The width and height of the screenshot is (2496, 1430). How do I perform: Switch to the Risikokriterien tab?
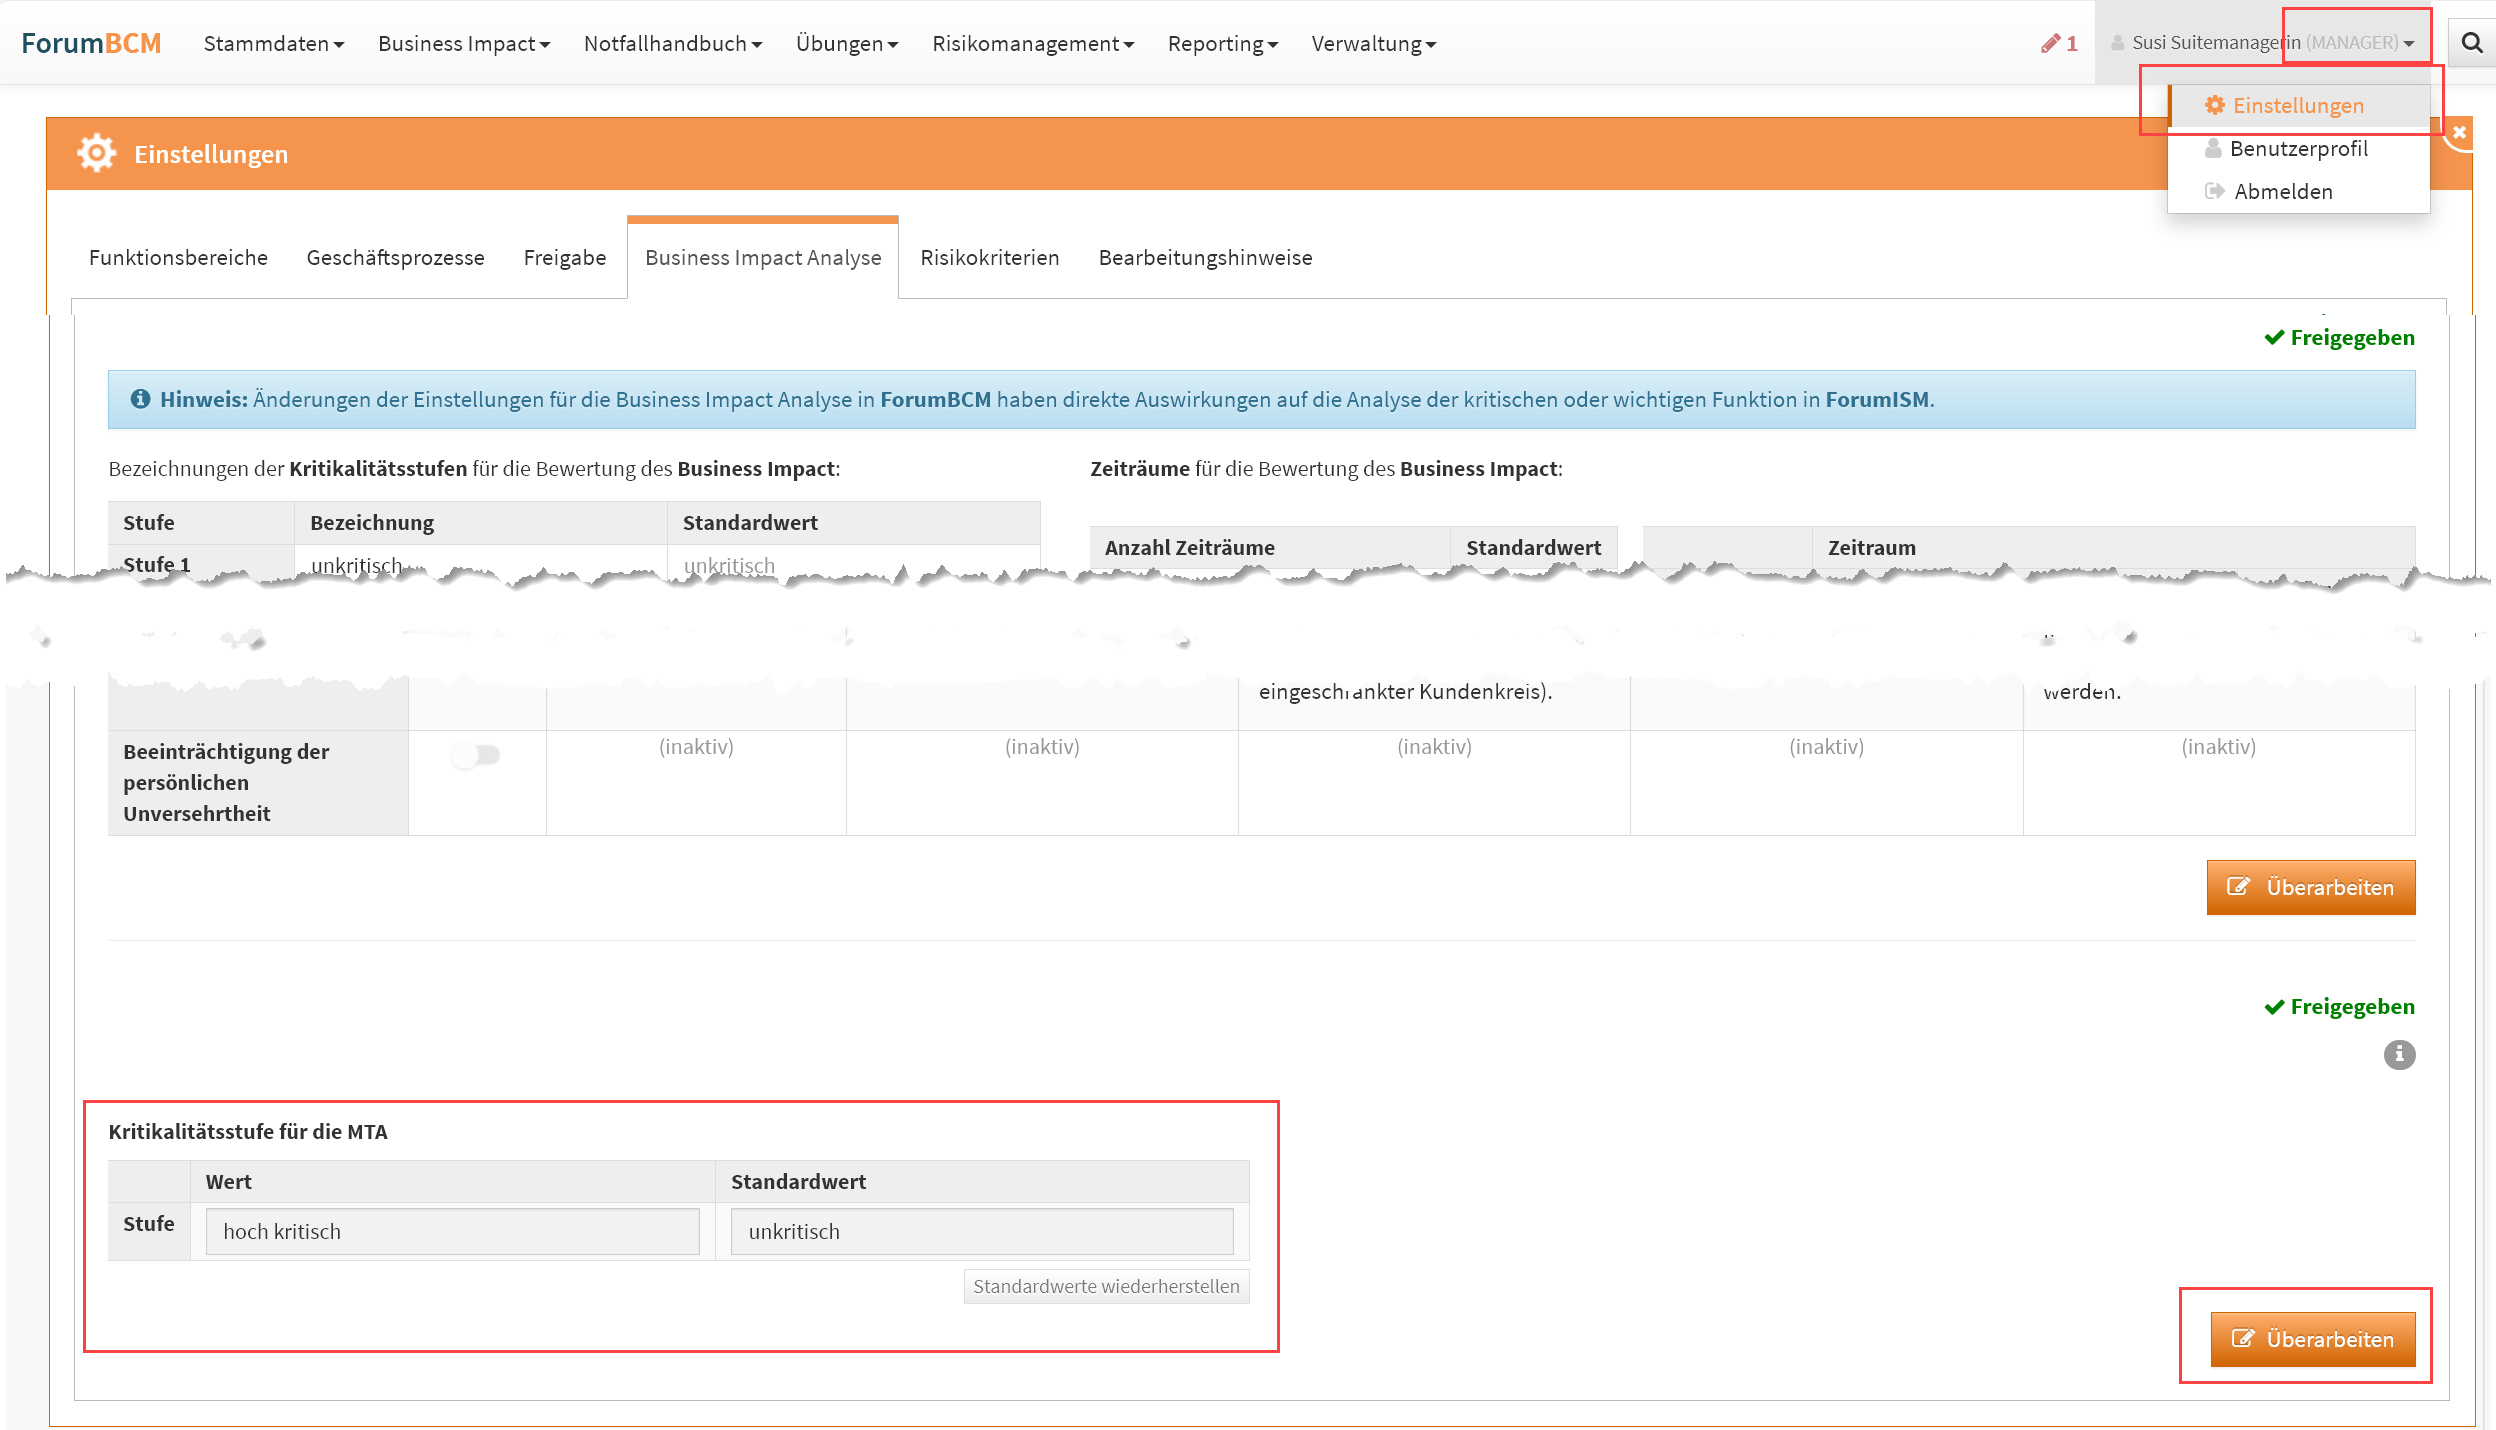tap(989, 257)
